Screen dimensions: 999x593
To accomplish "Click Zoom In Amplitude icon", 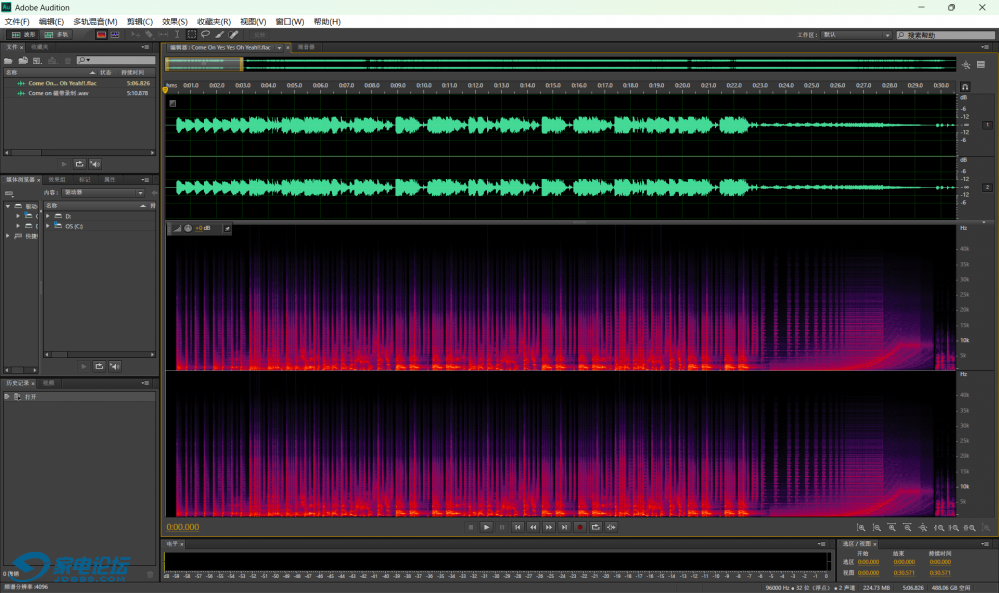I will [x=861, y=527].
